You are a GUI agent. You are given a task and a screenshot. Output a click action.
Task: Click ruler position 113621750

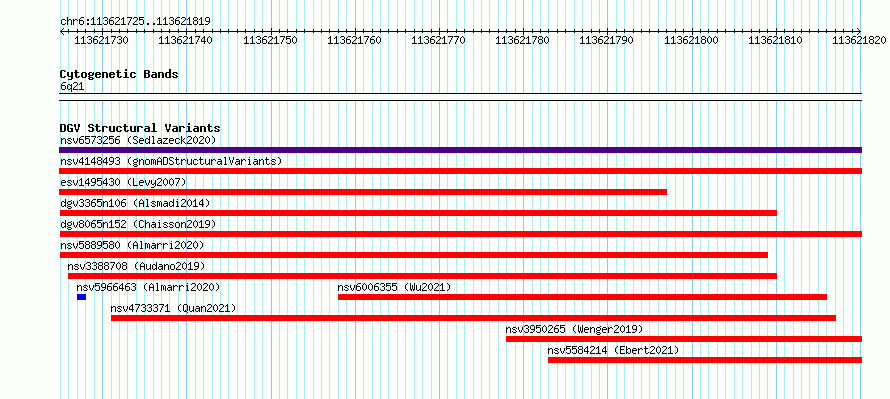tap(270, 40)
